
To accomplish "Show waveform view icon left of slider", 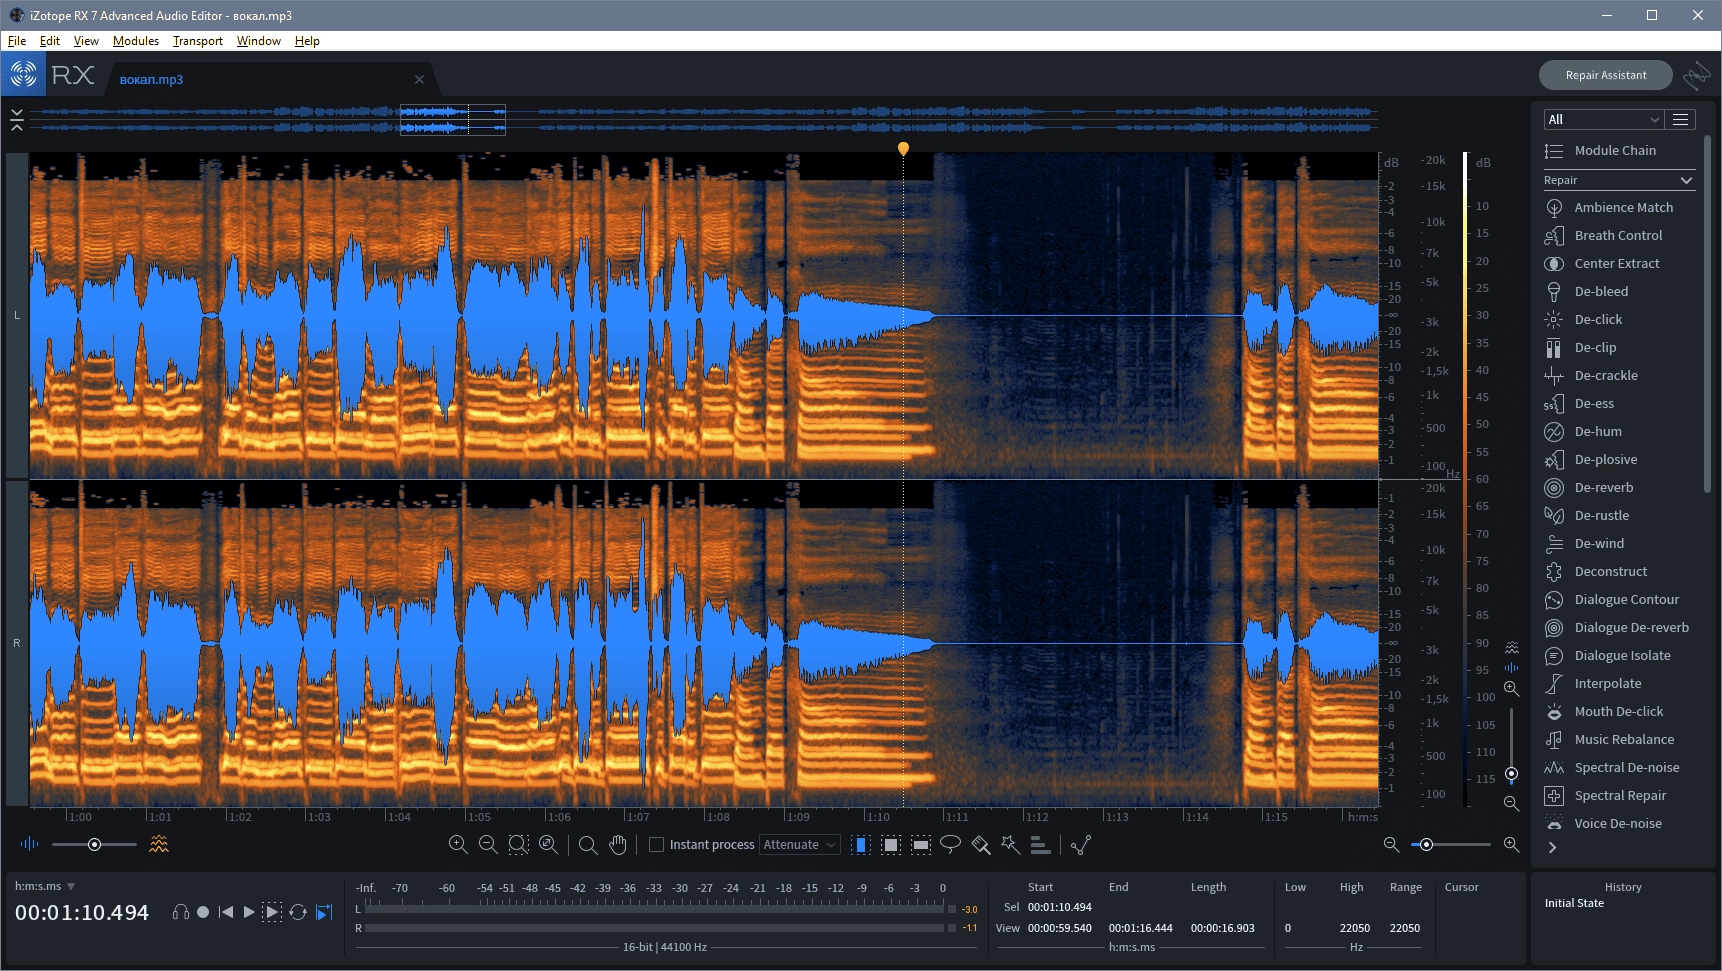I will pos(29,845).
